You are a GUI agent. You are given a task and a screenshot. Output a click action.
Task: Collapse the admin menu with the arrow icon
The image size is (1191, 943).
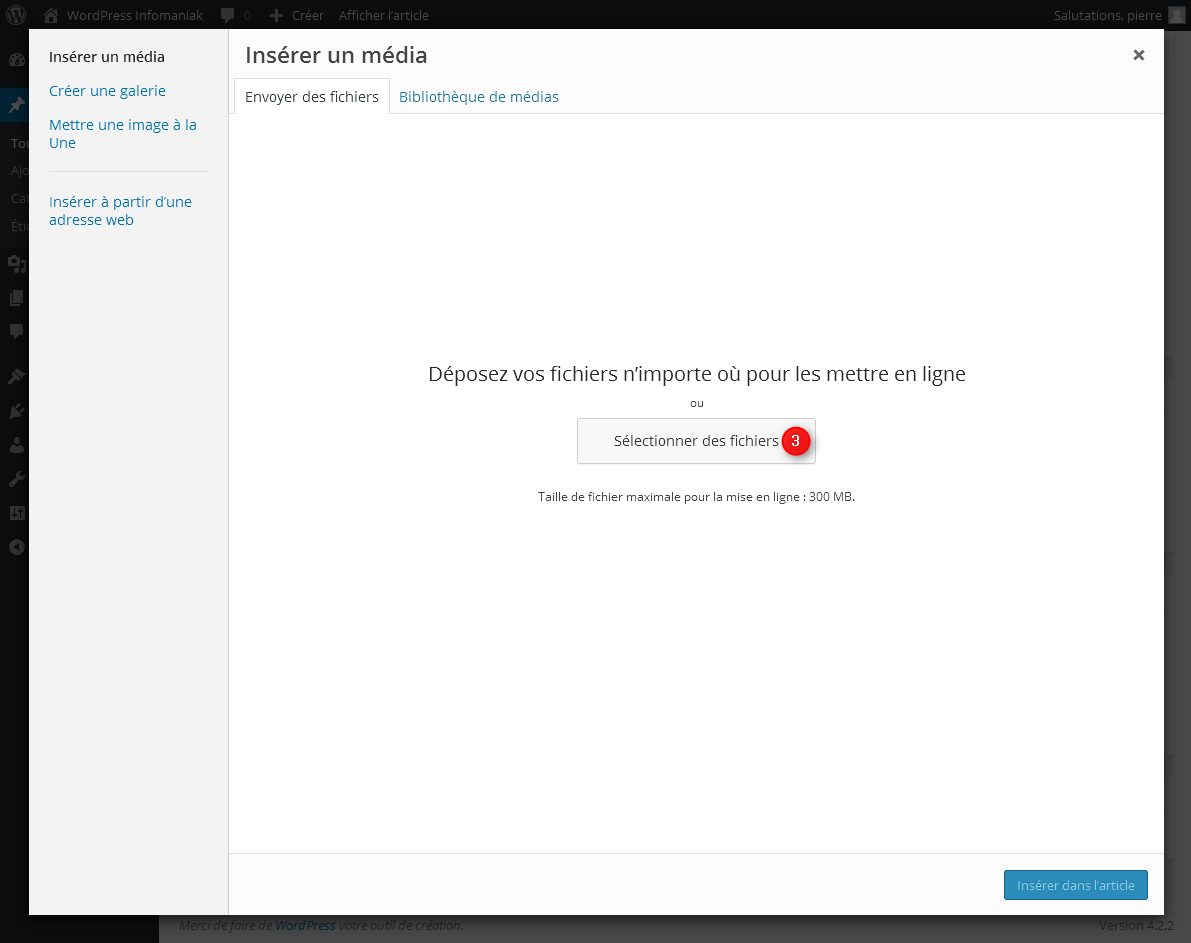coord(16,547)
